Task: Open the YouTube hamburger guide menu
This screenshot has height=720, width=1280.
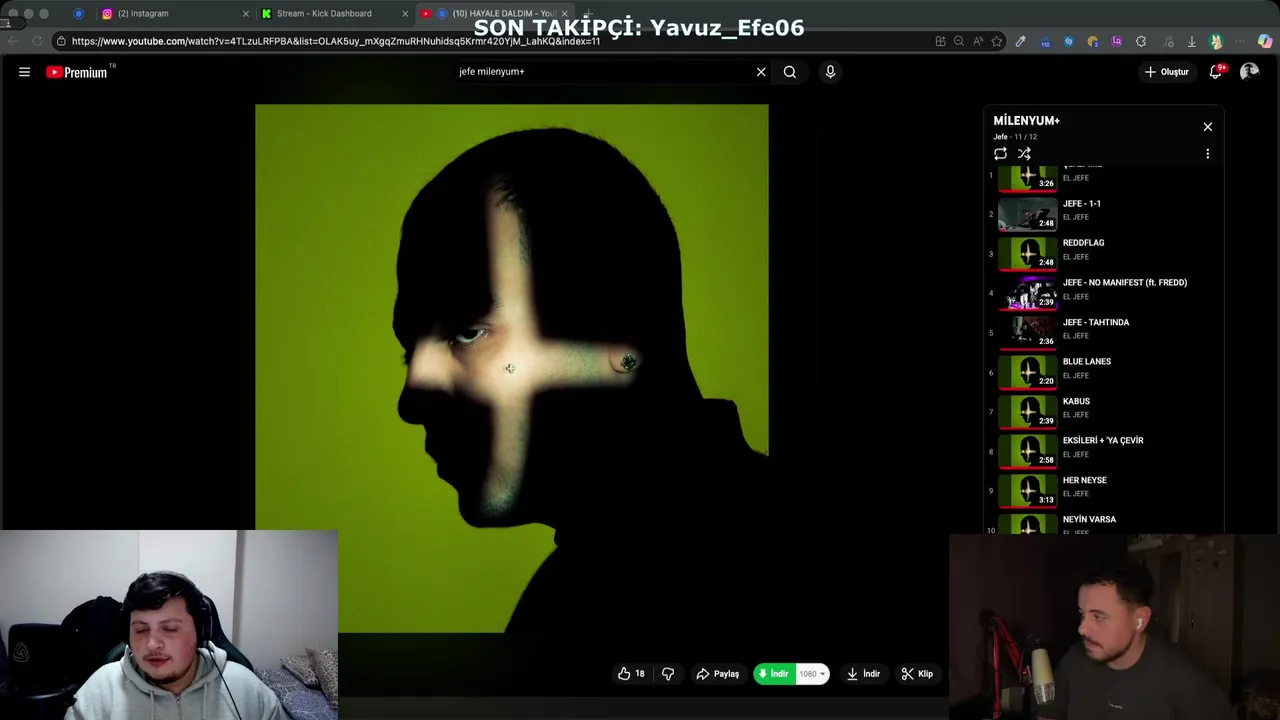Action: coord(24,72)
